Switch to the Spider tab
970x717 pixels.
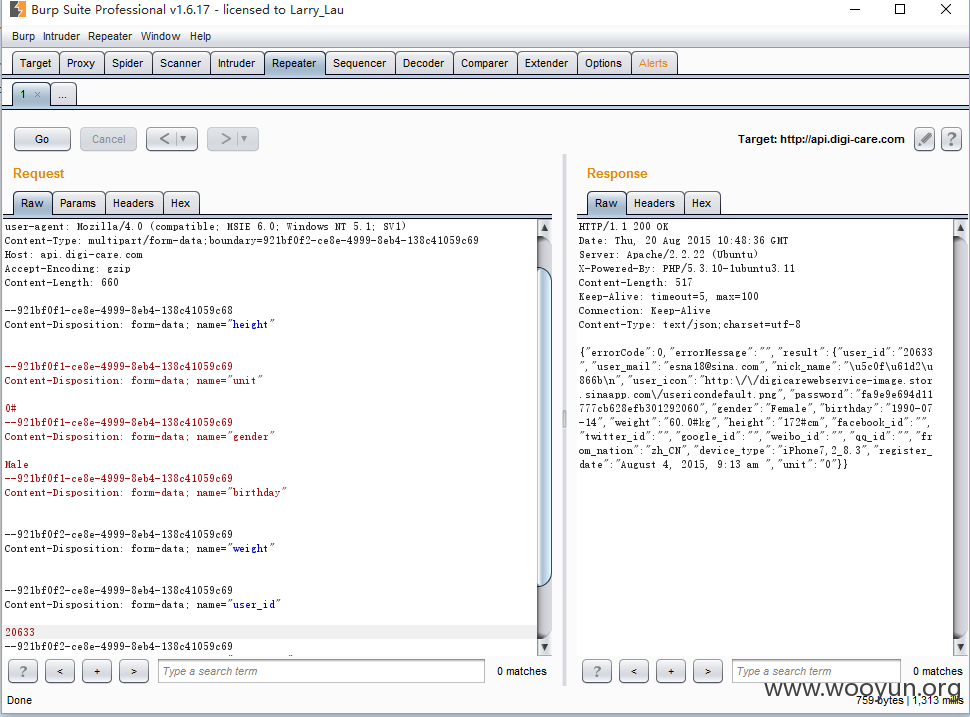coord(127,63)
